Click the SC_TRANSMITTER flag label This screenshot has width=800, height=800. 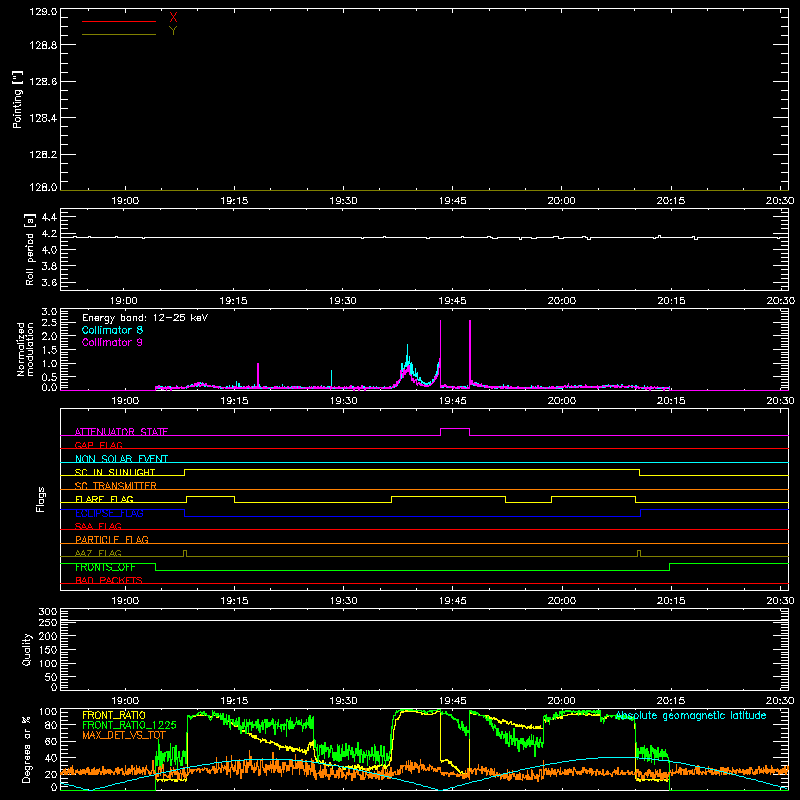[x=116, y=485]
